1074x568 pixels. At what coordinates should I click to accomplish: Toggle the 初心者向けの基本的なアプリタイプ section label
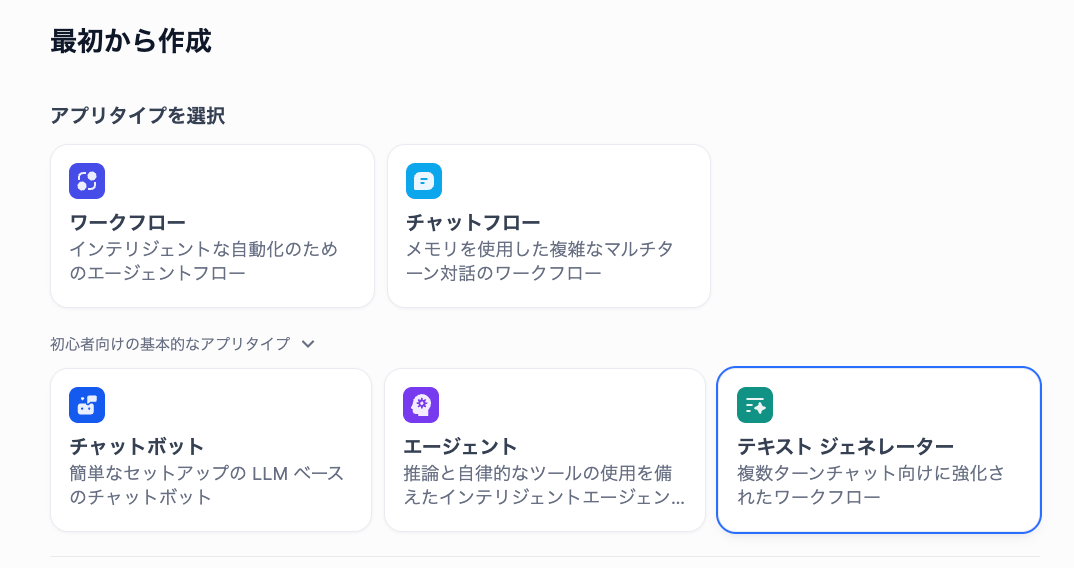coord(170,344)
